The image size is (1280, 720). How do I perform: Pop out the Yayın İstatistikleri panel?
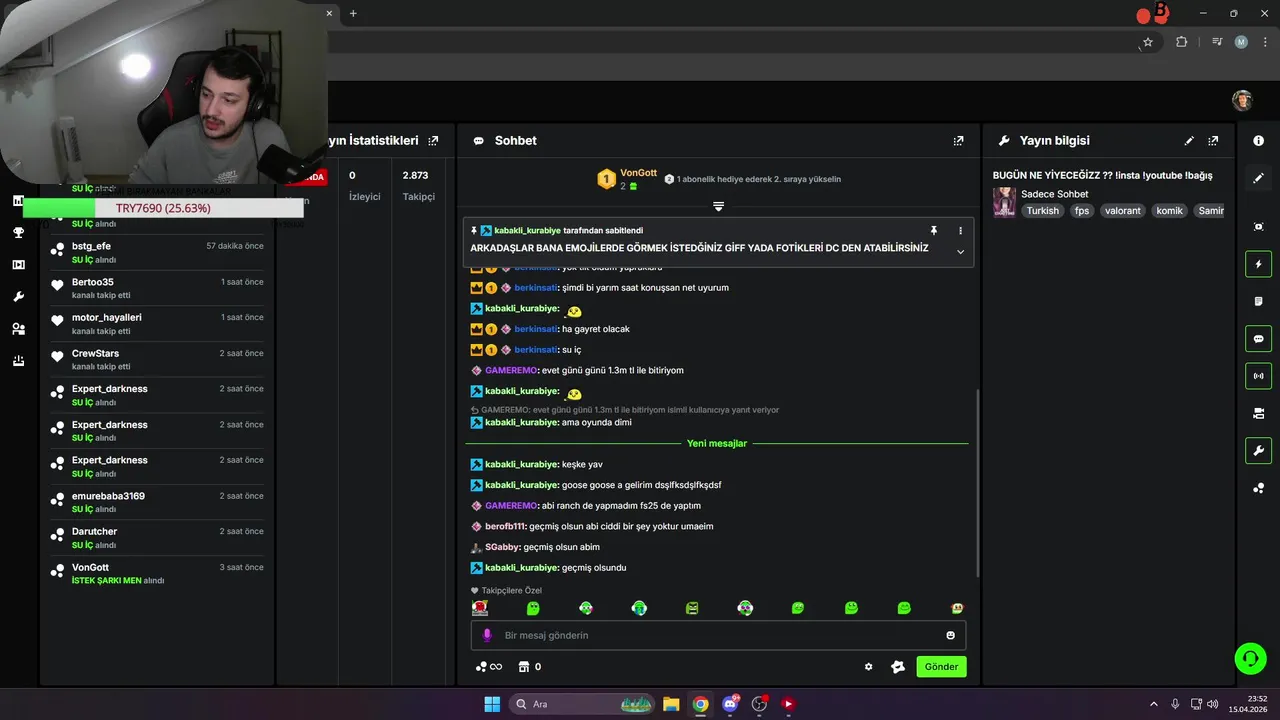[x=433, y=141]
